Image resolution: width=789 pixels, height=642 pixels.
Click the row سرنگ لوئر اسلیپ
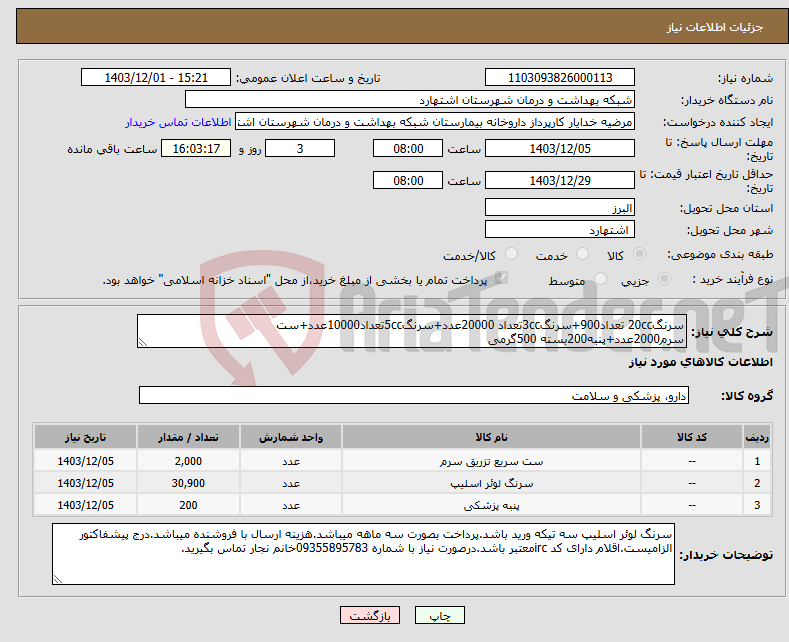[402, 483]
